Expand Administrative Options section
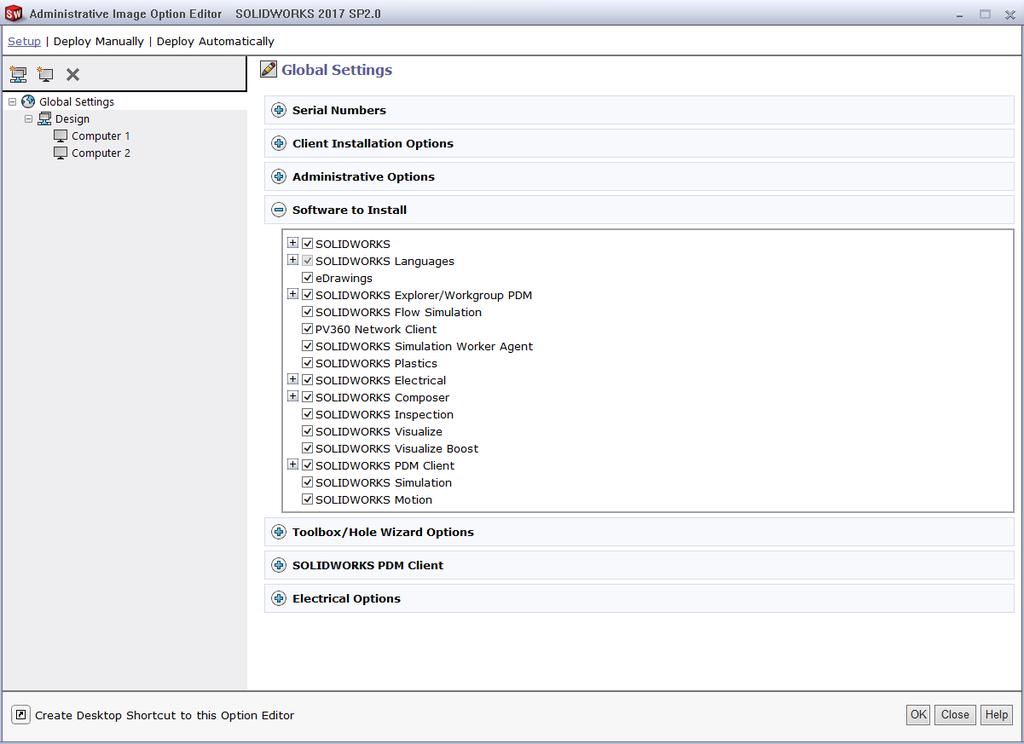Screen dimensions: 1024x744 click(279, 176)
